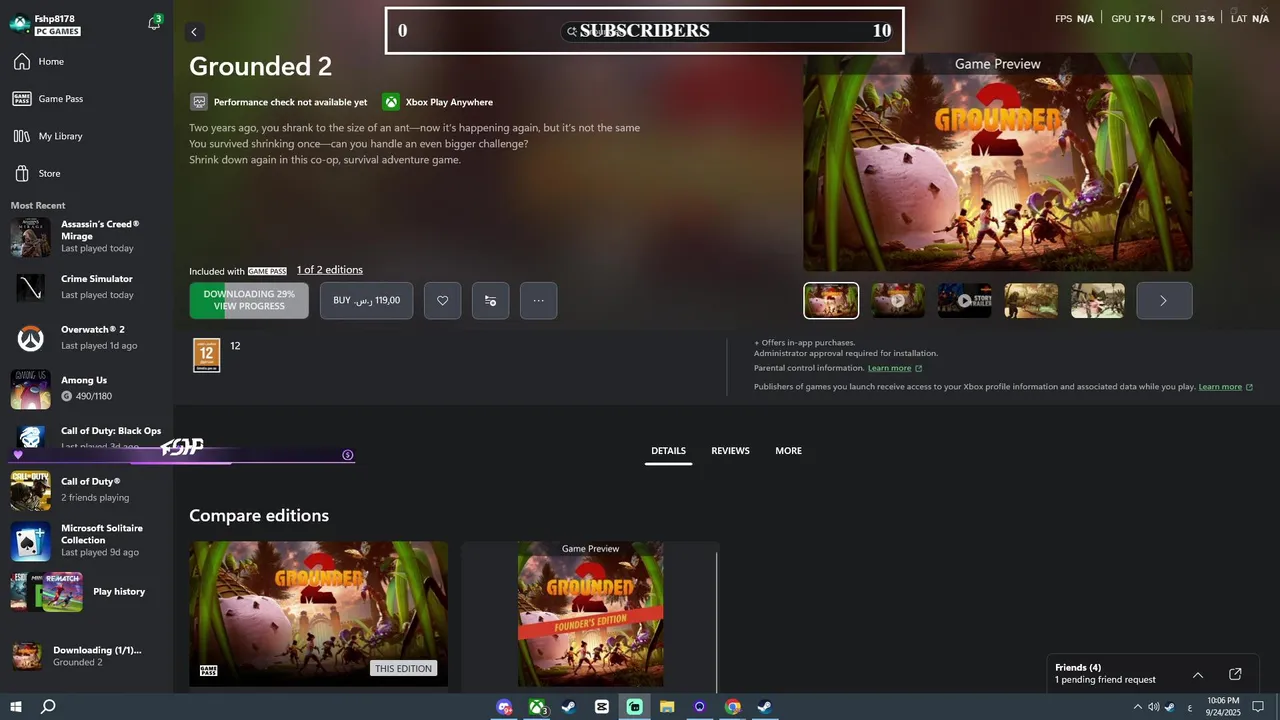
Task: Click the FPS N/A overlay readout
Action: pyautogui.click(x=1074, y=19)
